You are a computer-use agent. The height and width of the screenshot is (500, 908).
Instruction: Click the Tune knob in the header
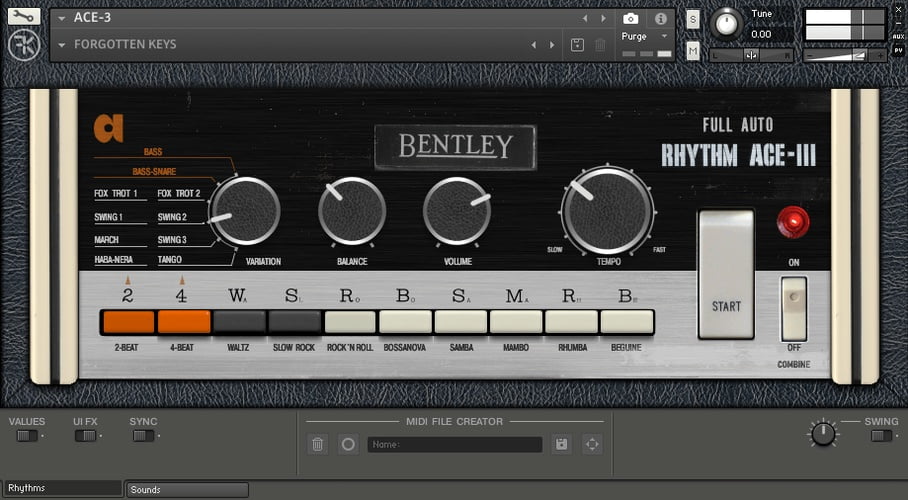tap(726, 24)
